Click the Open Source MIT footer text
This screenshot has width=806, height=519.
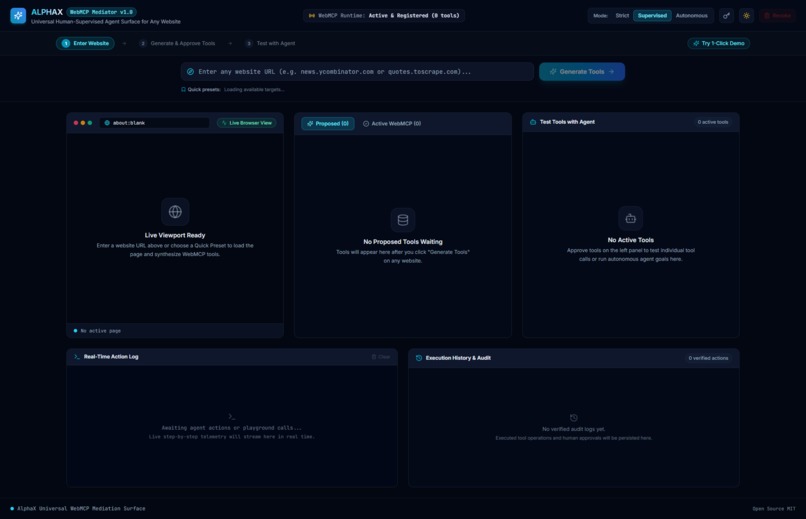pyautogui.click(x=774, y=509)
